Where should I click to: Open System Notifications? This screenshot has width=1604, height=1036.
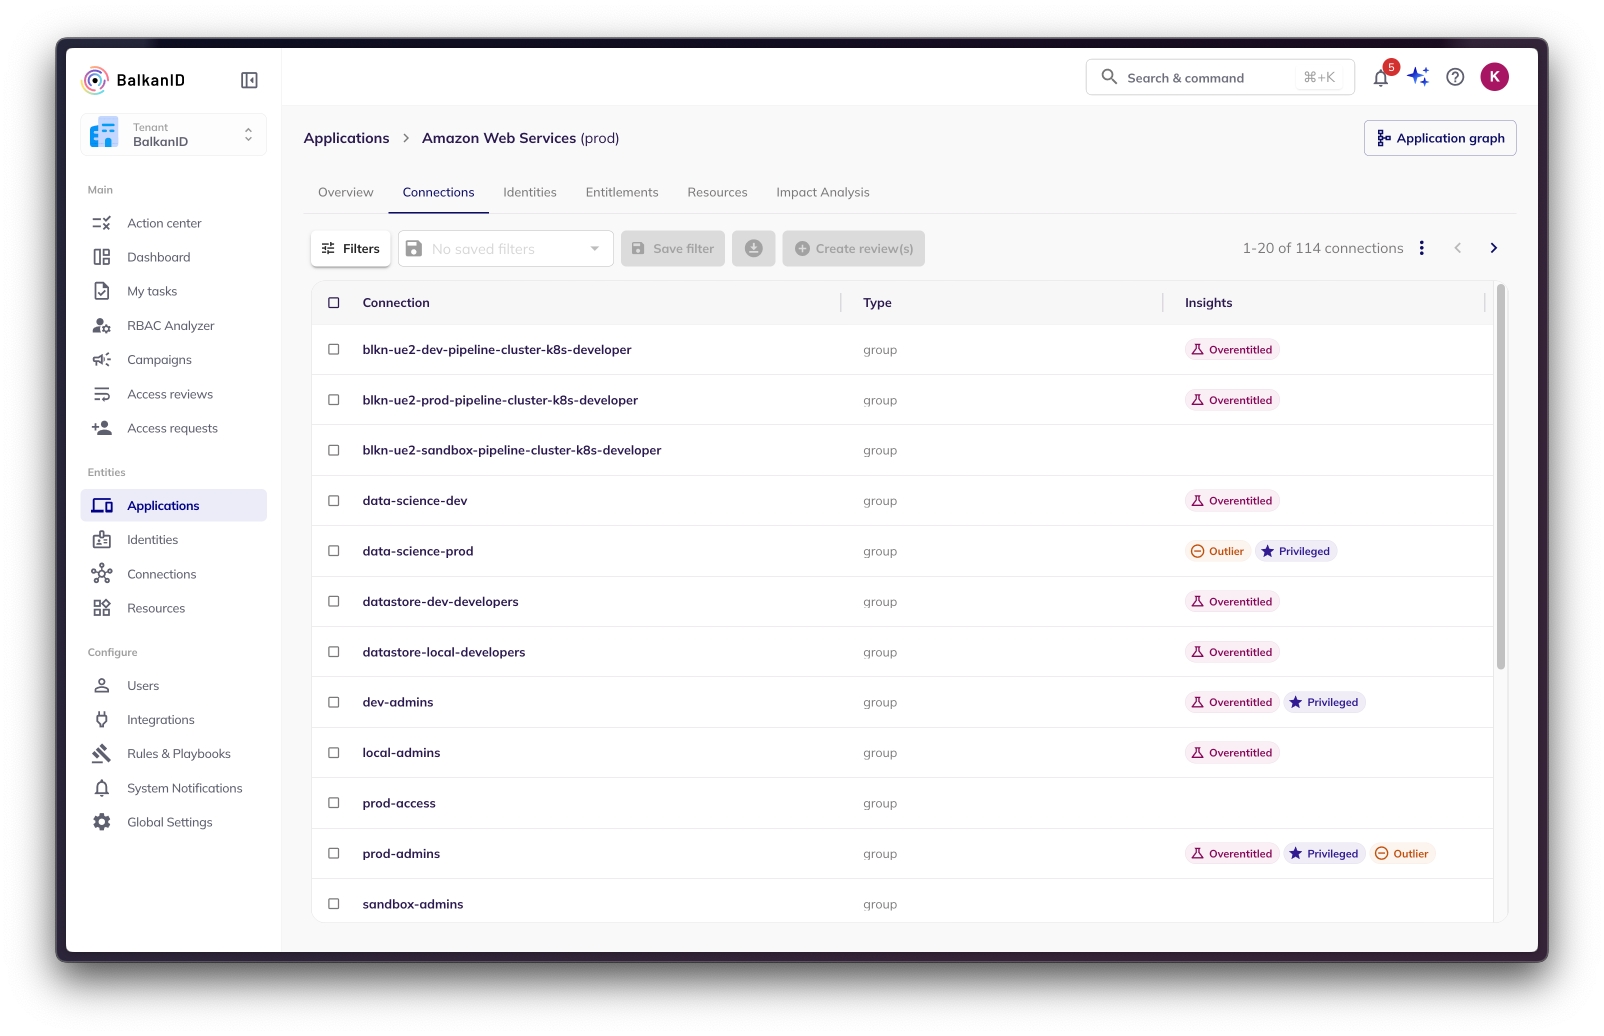point(173,788)
